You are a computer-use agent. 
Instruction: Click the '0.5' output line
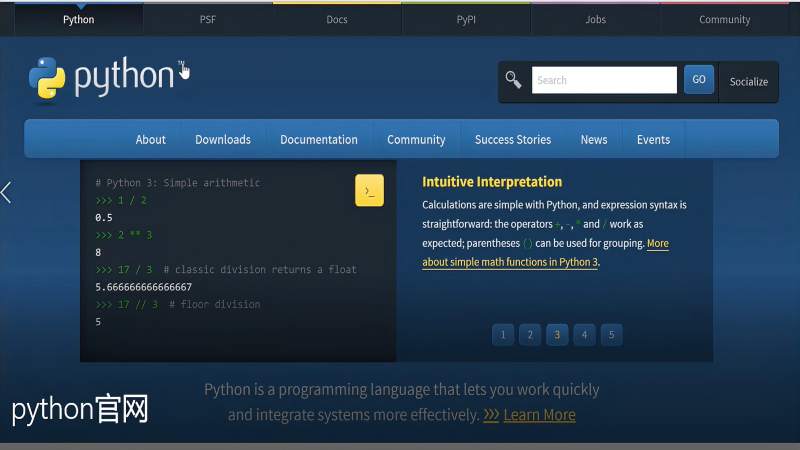click(104, 218)
